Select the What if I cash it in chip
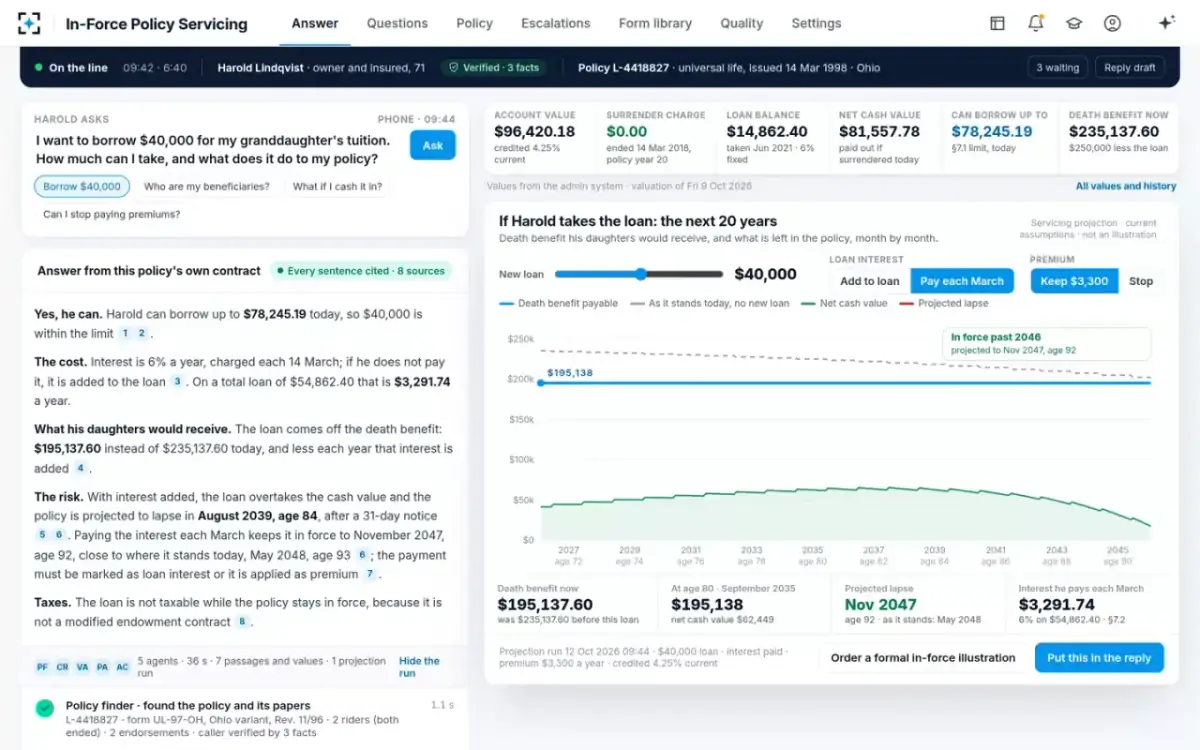Image resolution: width=1200 pixels, height=750 pixels. coord(337,186)
